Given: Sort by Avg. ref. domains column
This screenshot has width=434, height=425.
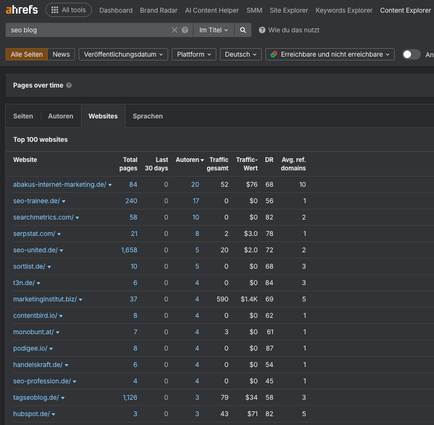Looking at the screenshot, I should (293, 164).
